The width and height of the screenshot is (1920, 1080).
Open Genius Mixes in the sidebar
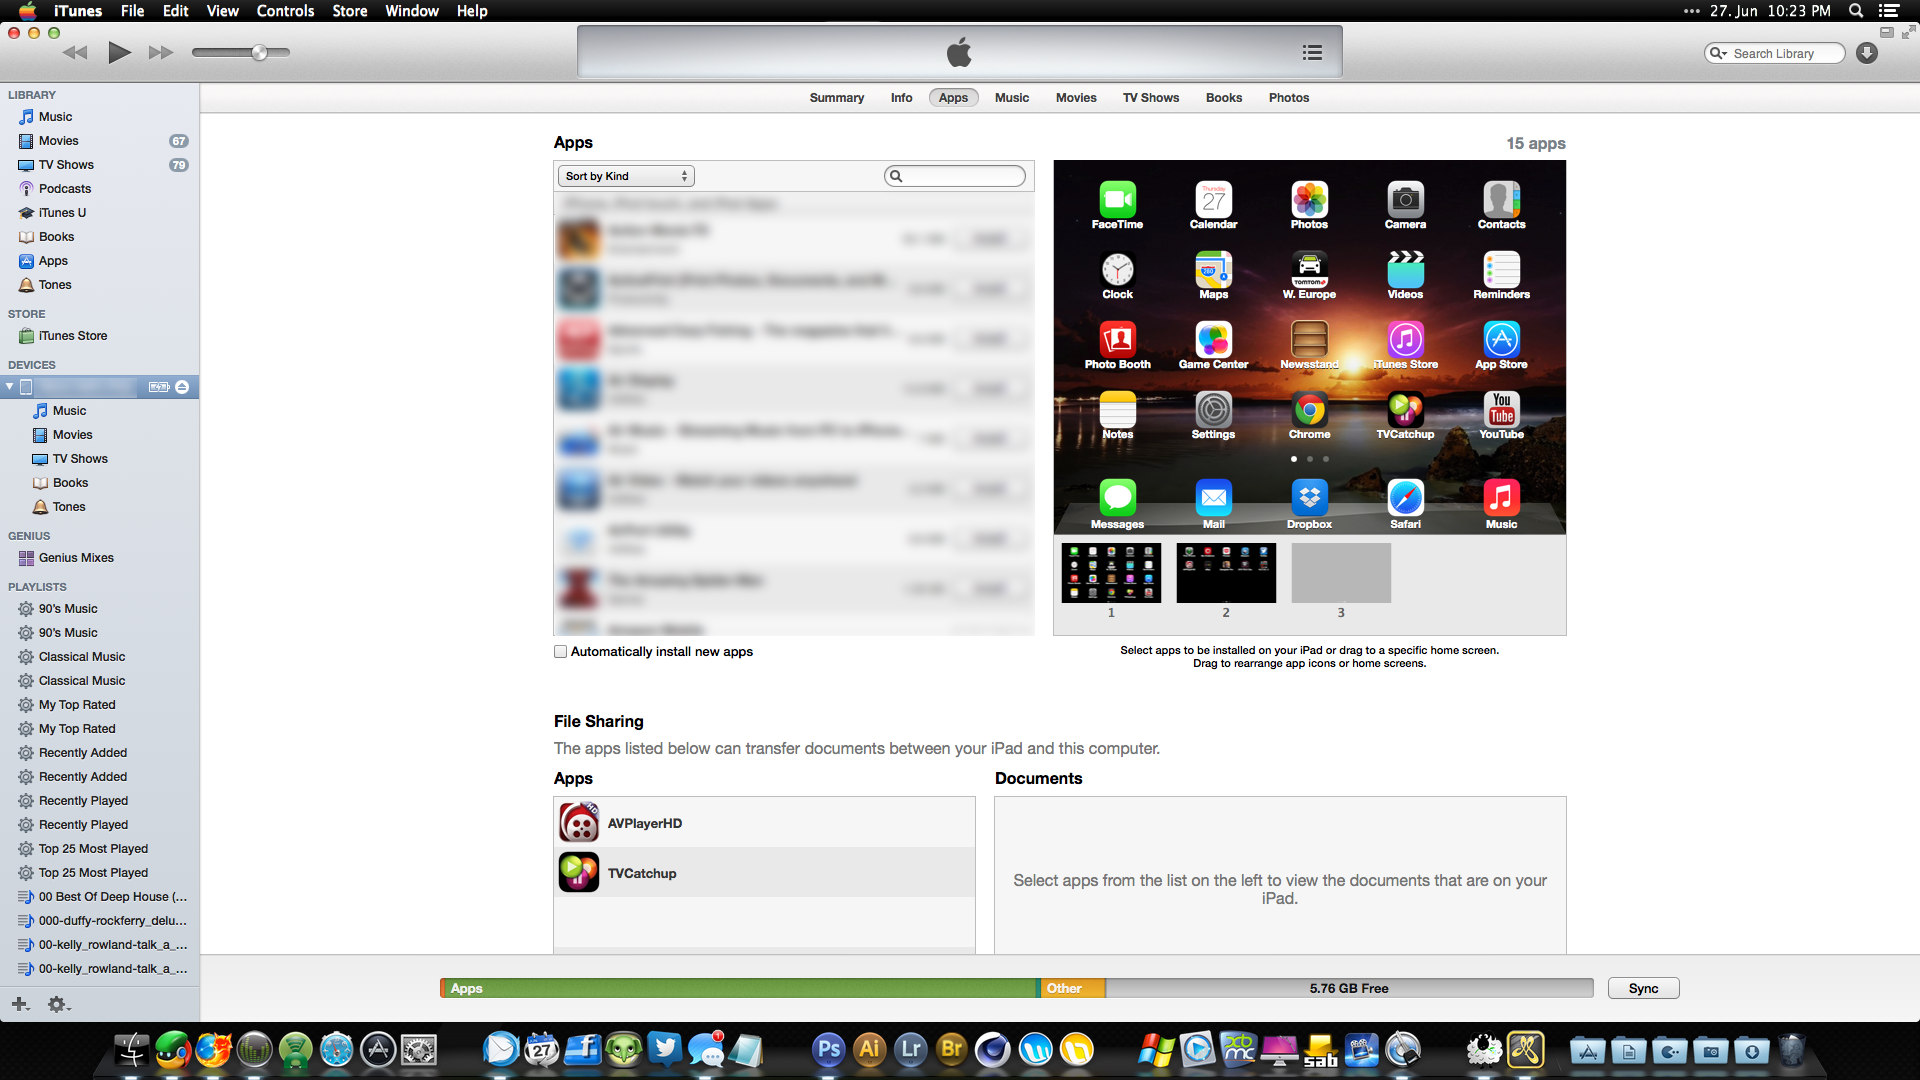(76, 558)
